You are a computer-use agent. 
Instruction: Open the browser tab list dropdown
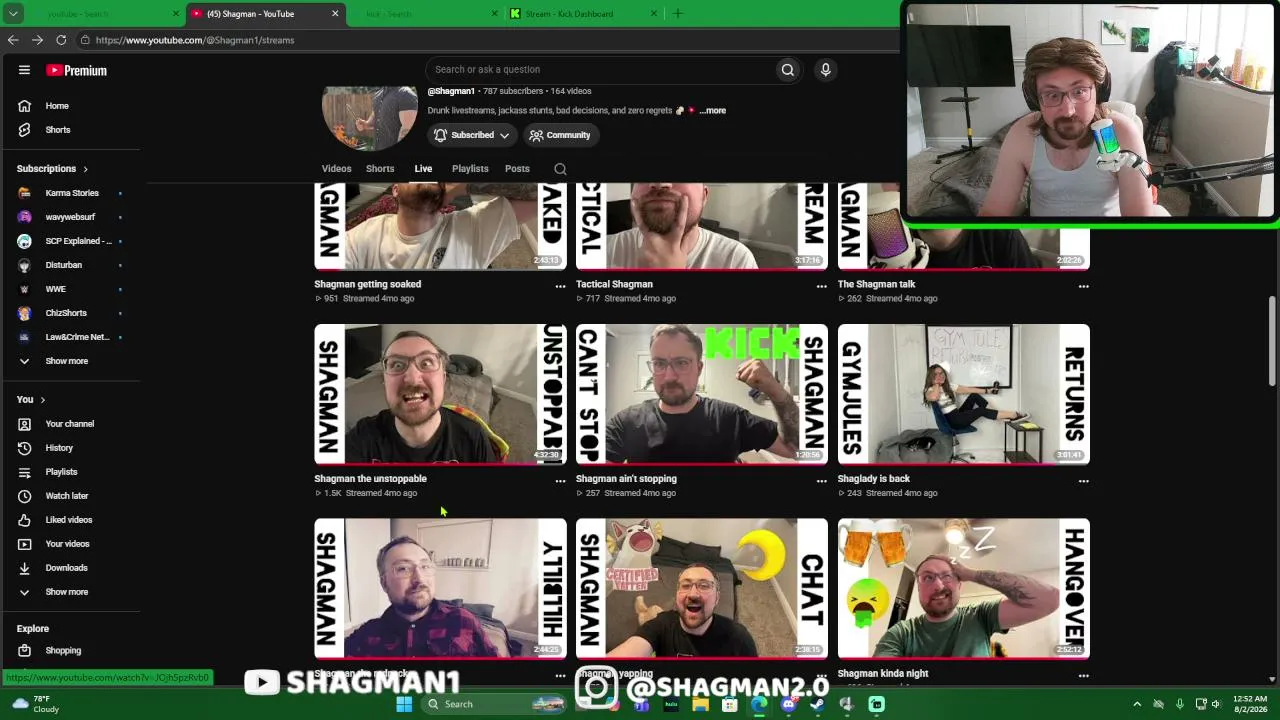(x=13, y=14)
